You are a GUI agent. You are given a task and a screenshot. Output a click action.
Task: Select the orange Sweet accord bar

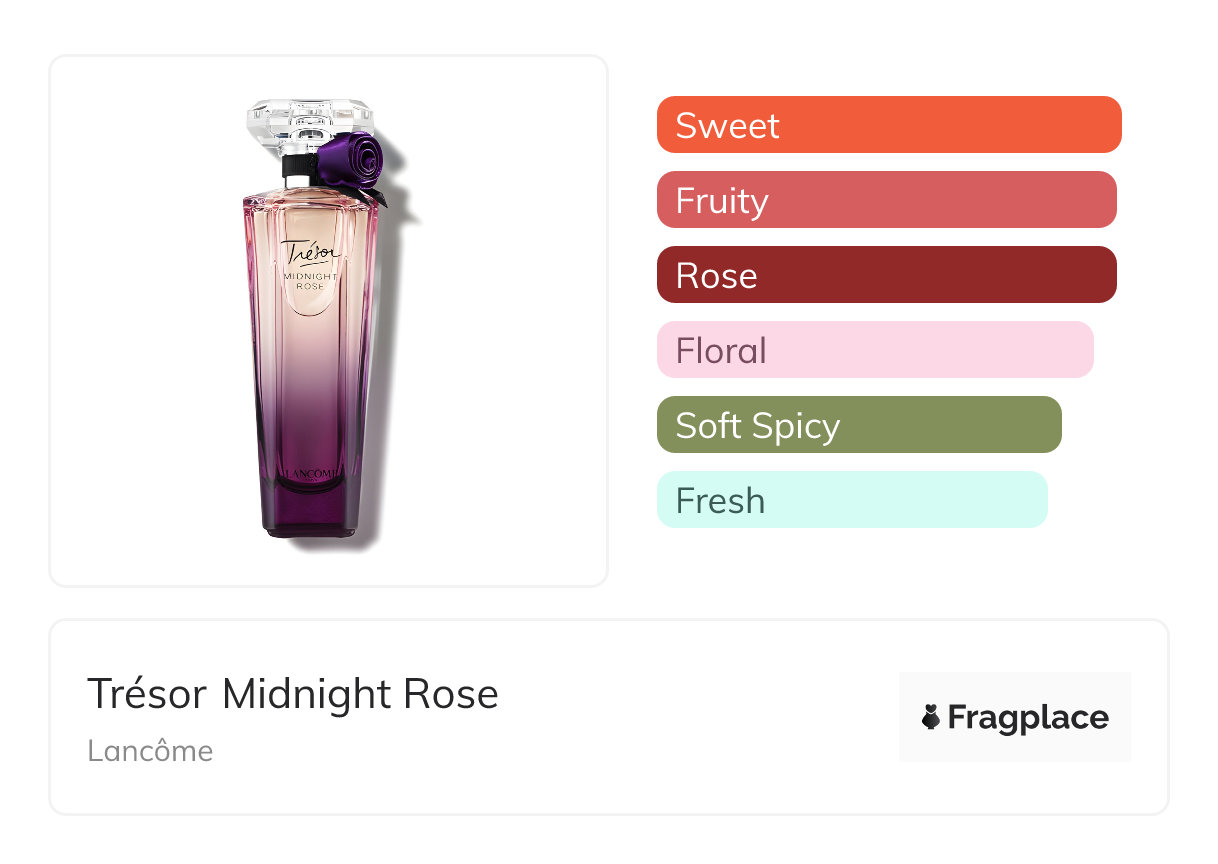tap(888, 125)
